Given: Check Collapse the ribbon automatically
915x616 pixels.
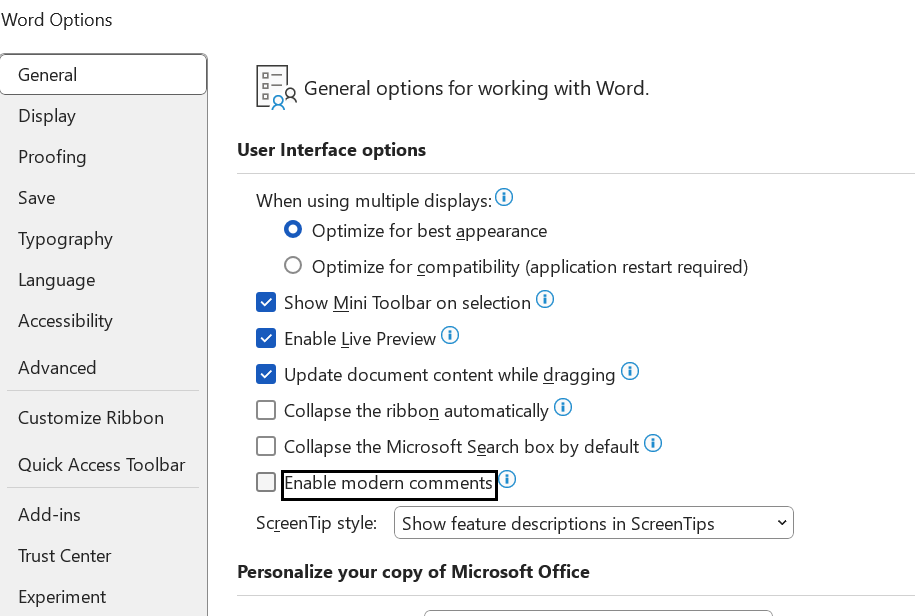Looking at the screenshot, I should click(266, 410).
